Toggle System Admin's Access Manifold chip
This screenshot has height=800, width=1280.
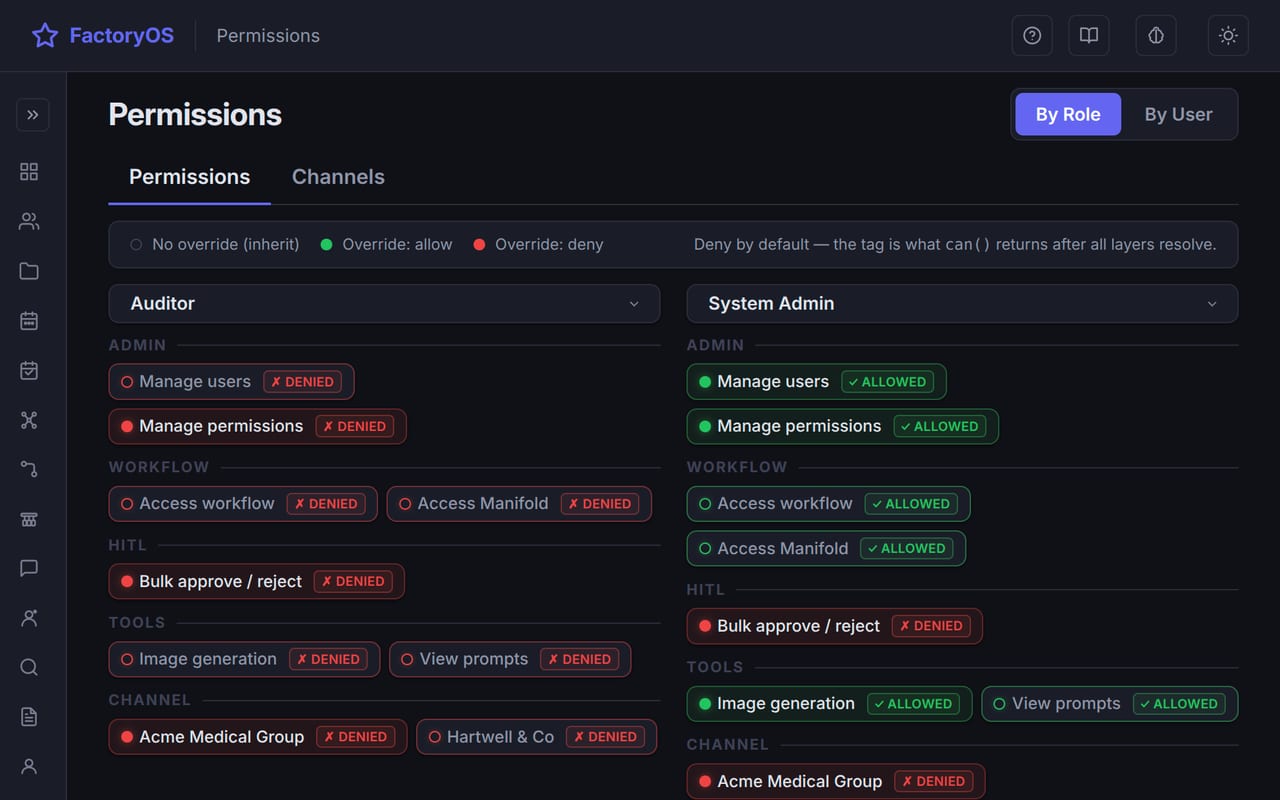(826, 549)
